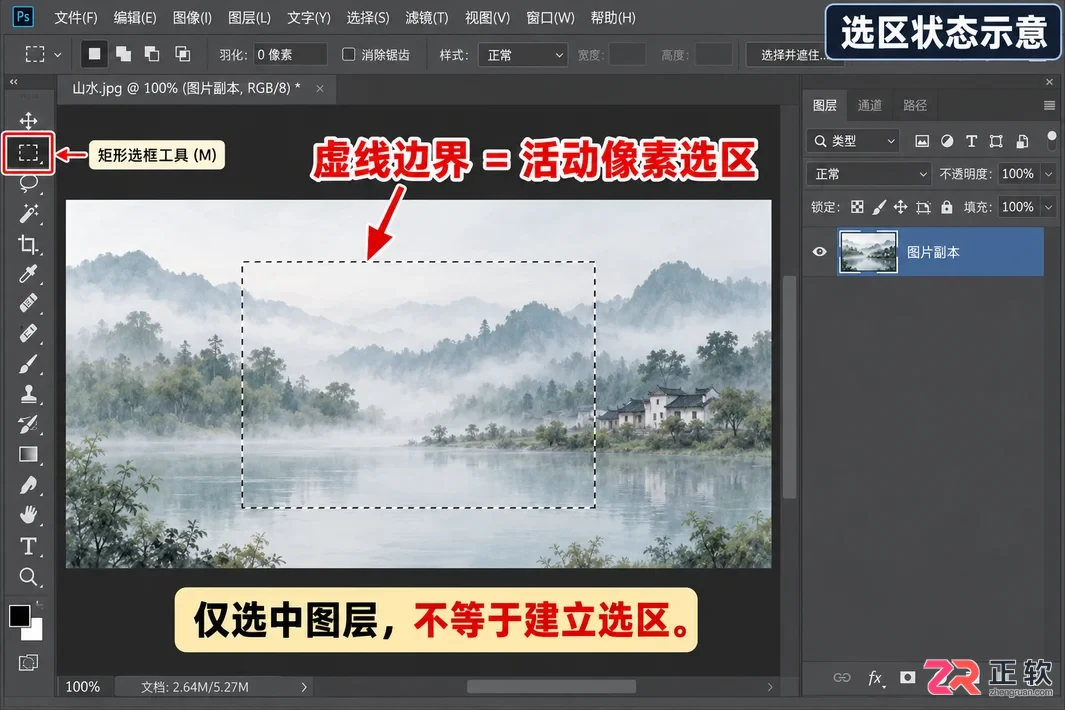The image size is (1065, 710).
Task: Select the Crop tool
Action: coord(28,245)
